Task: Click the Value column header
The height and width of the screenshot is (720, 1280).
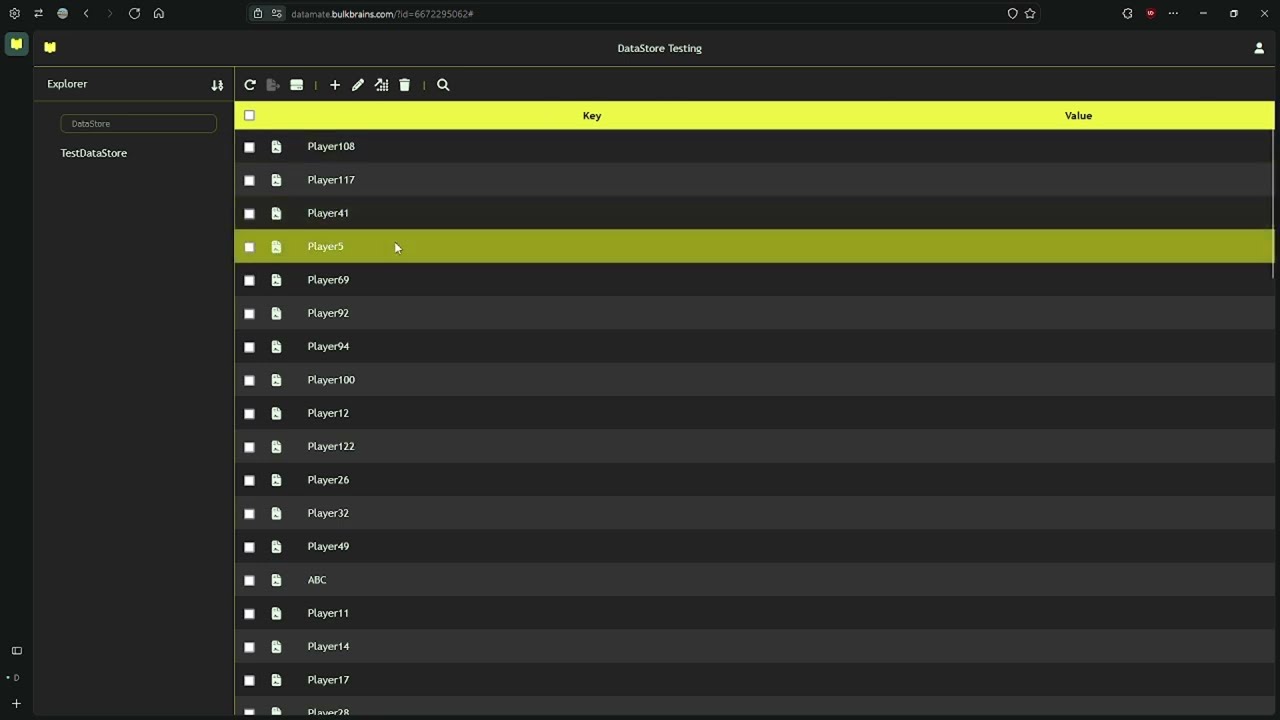Action: (x=1078, y=116)
